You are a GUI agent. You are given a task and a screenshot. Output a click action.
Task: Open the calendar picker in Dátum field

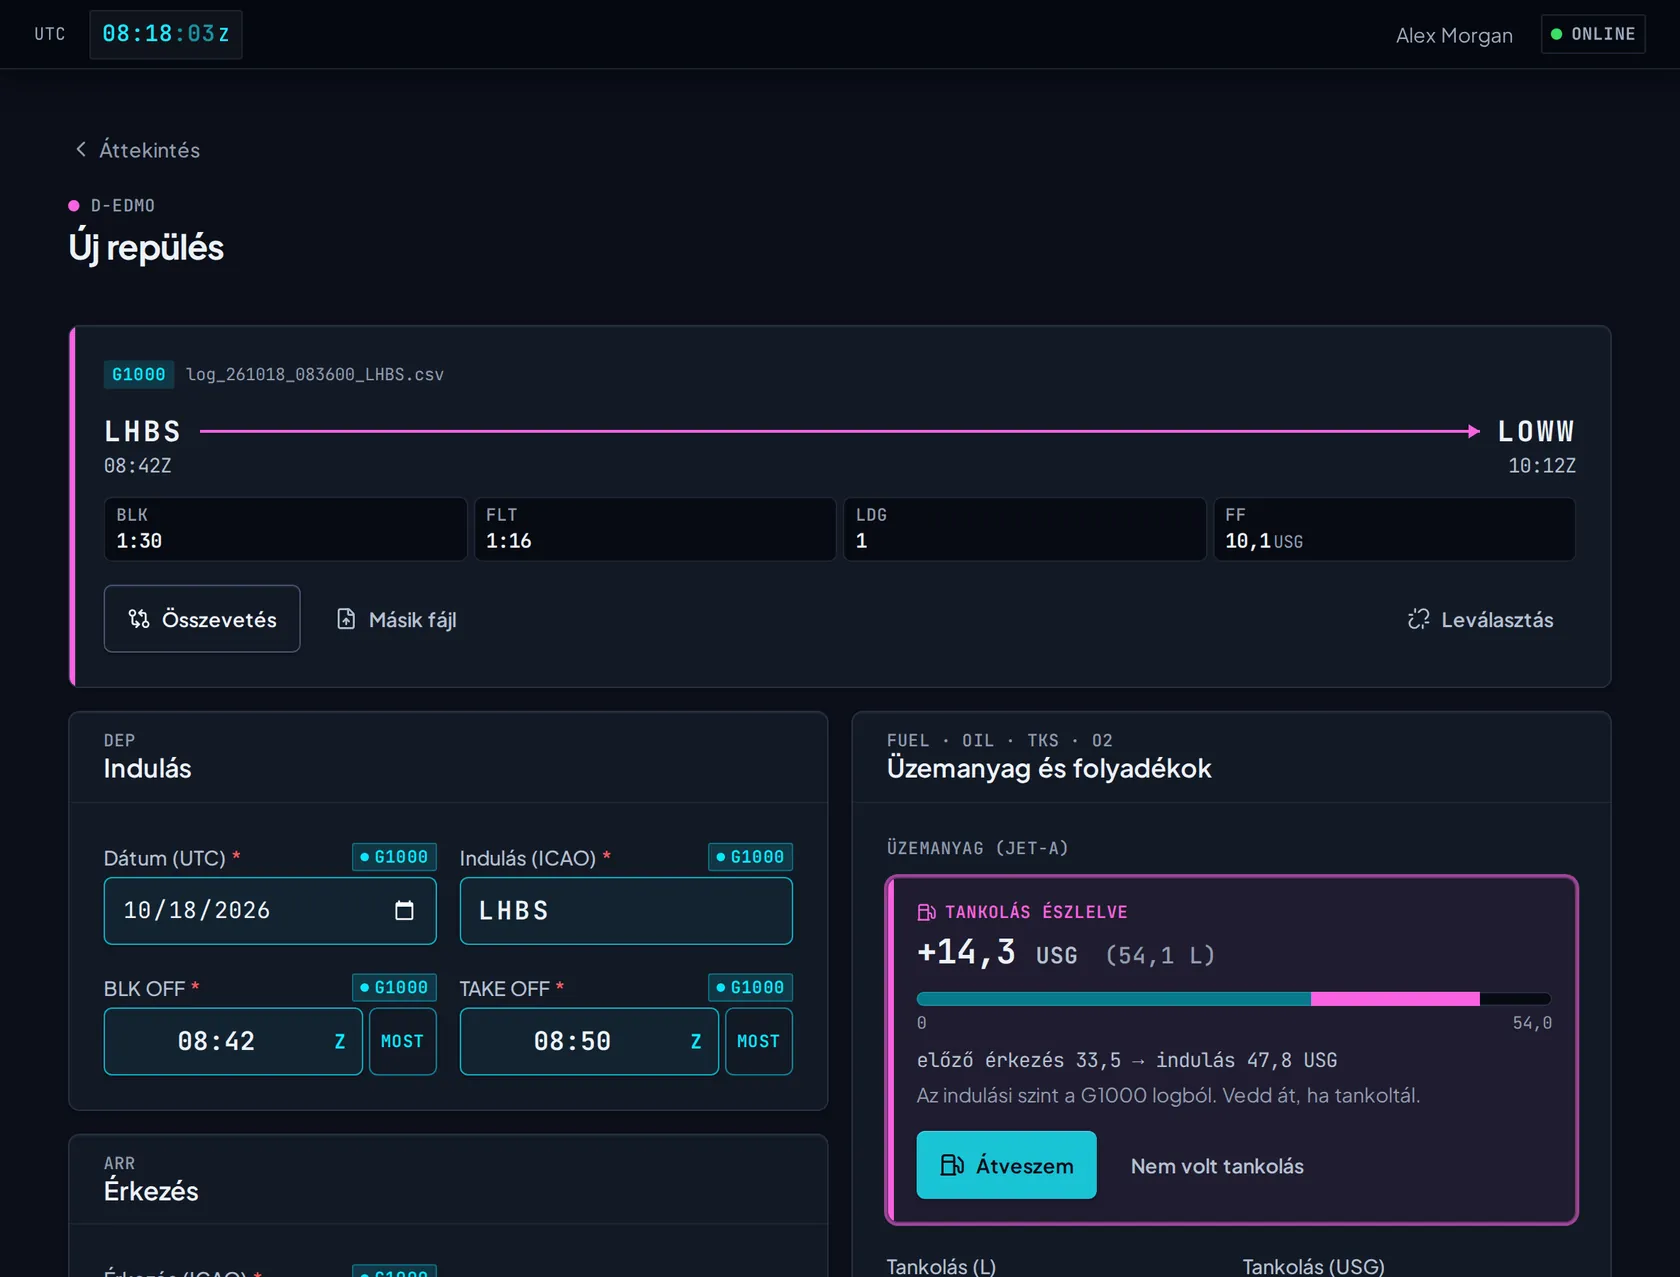[x=404, y=910]
